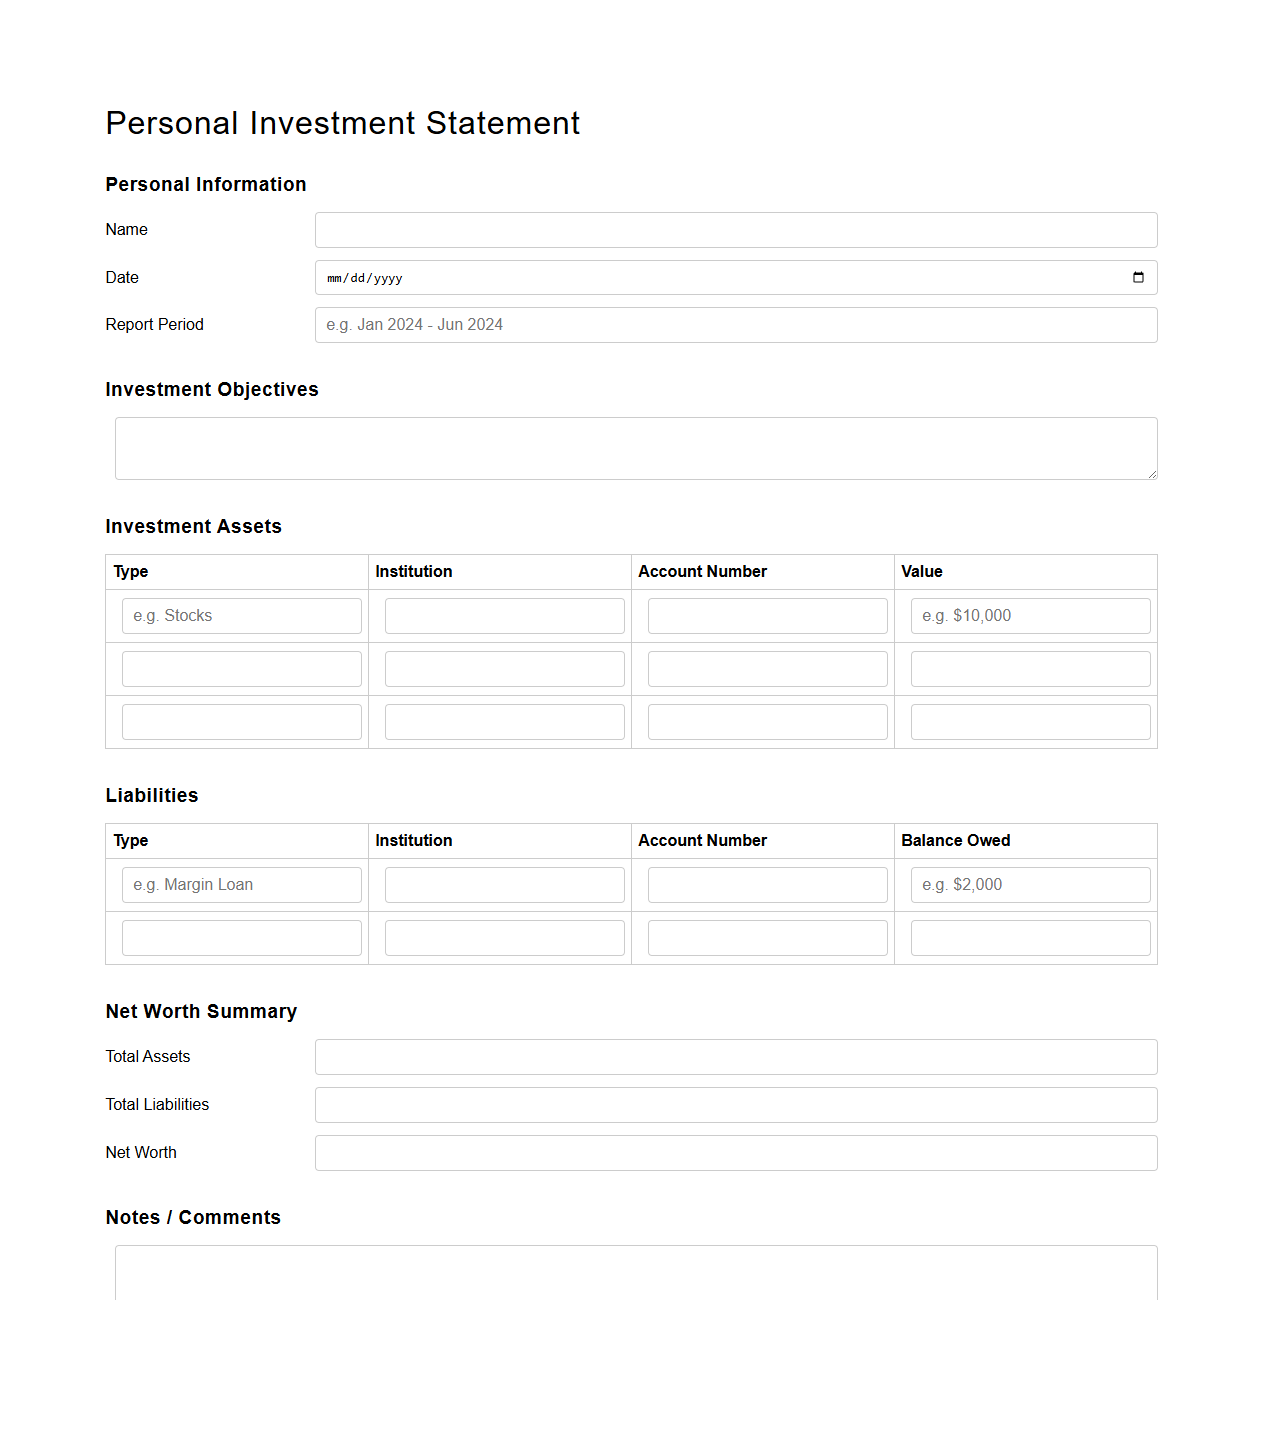Select the Total Assets input field
The width and height of the screenshot is (1263, 1443).
point(736,1056)
